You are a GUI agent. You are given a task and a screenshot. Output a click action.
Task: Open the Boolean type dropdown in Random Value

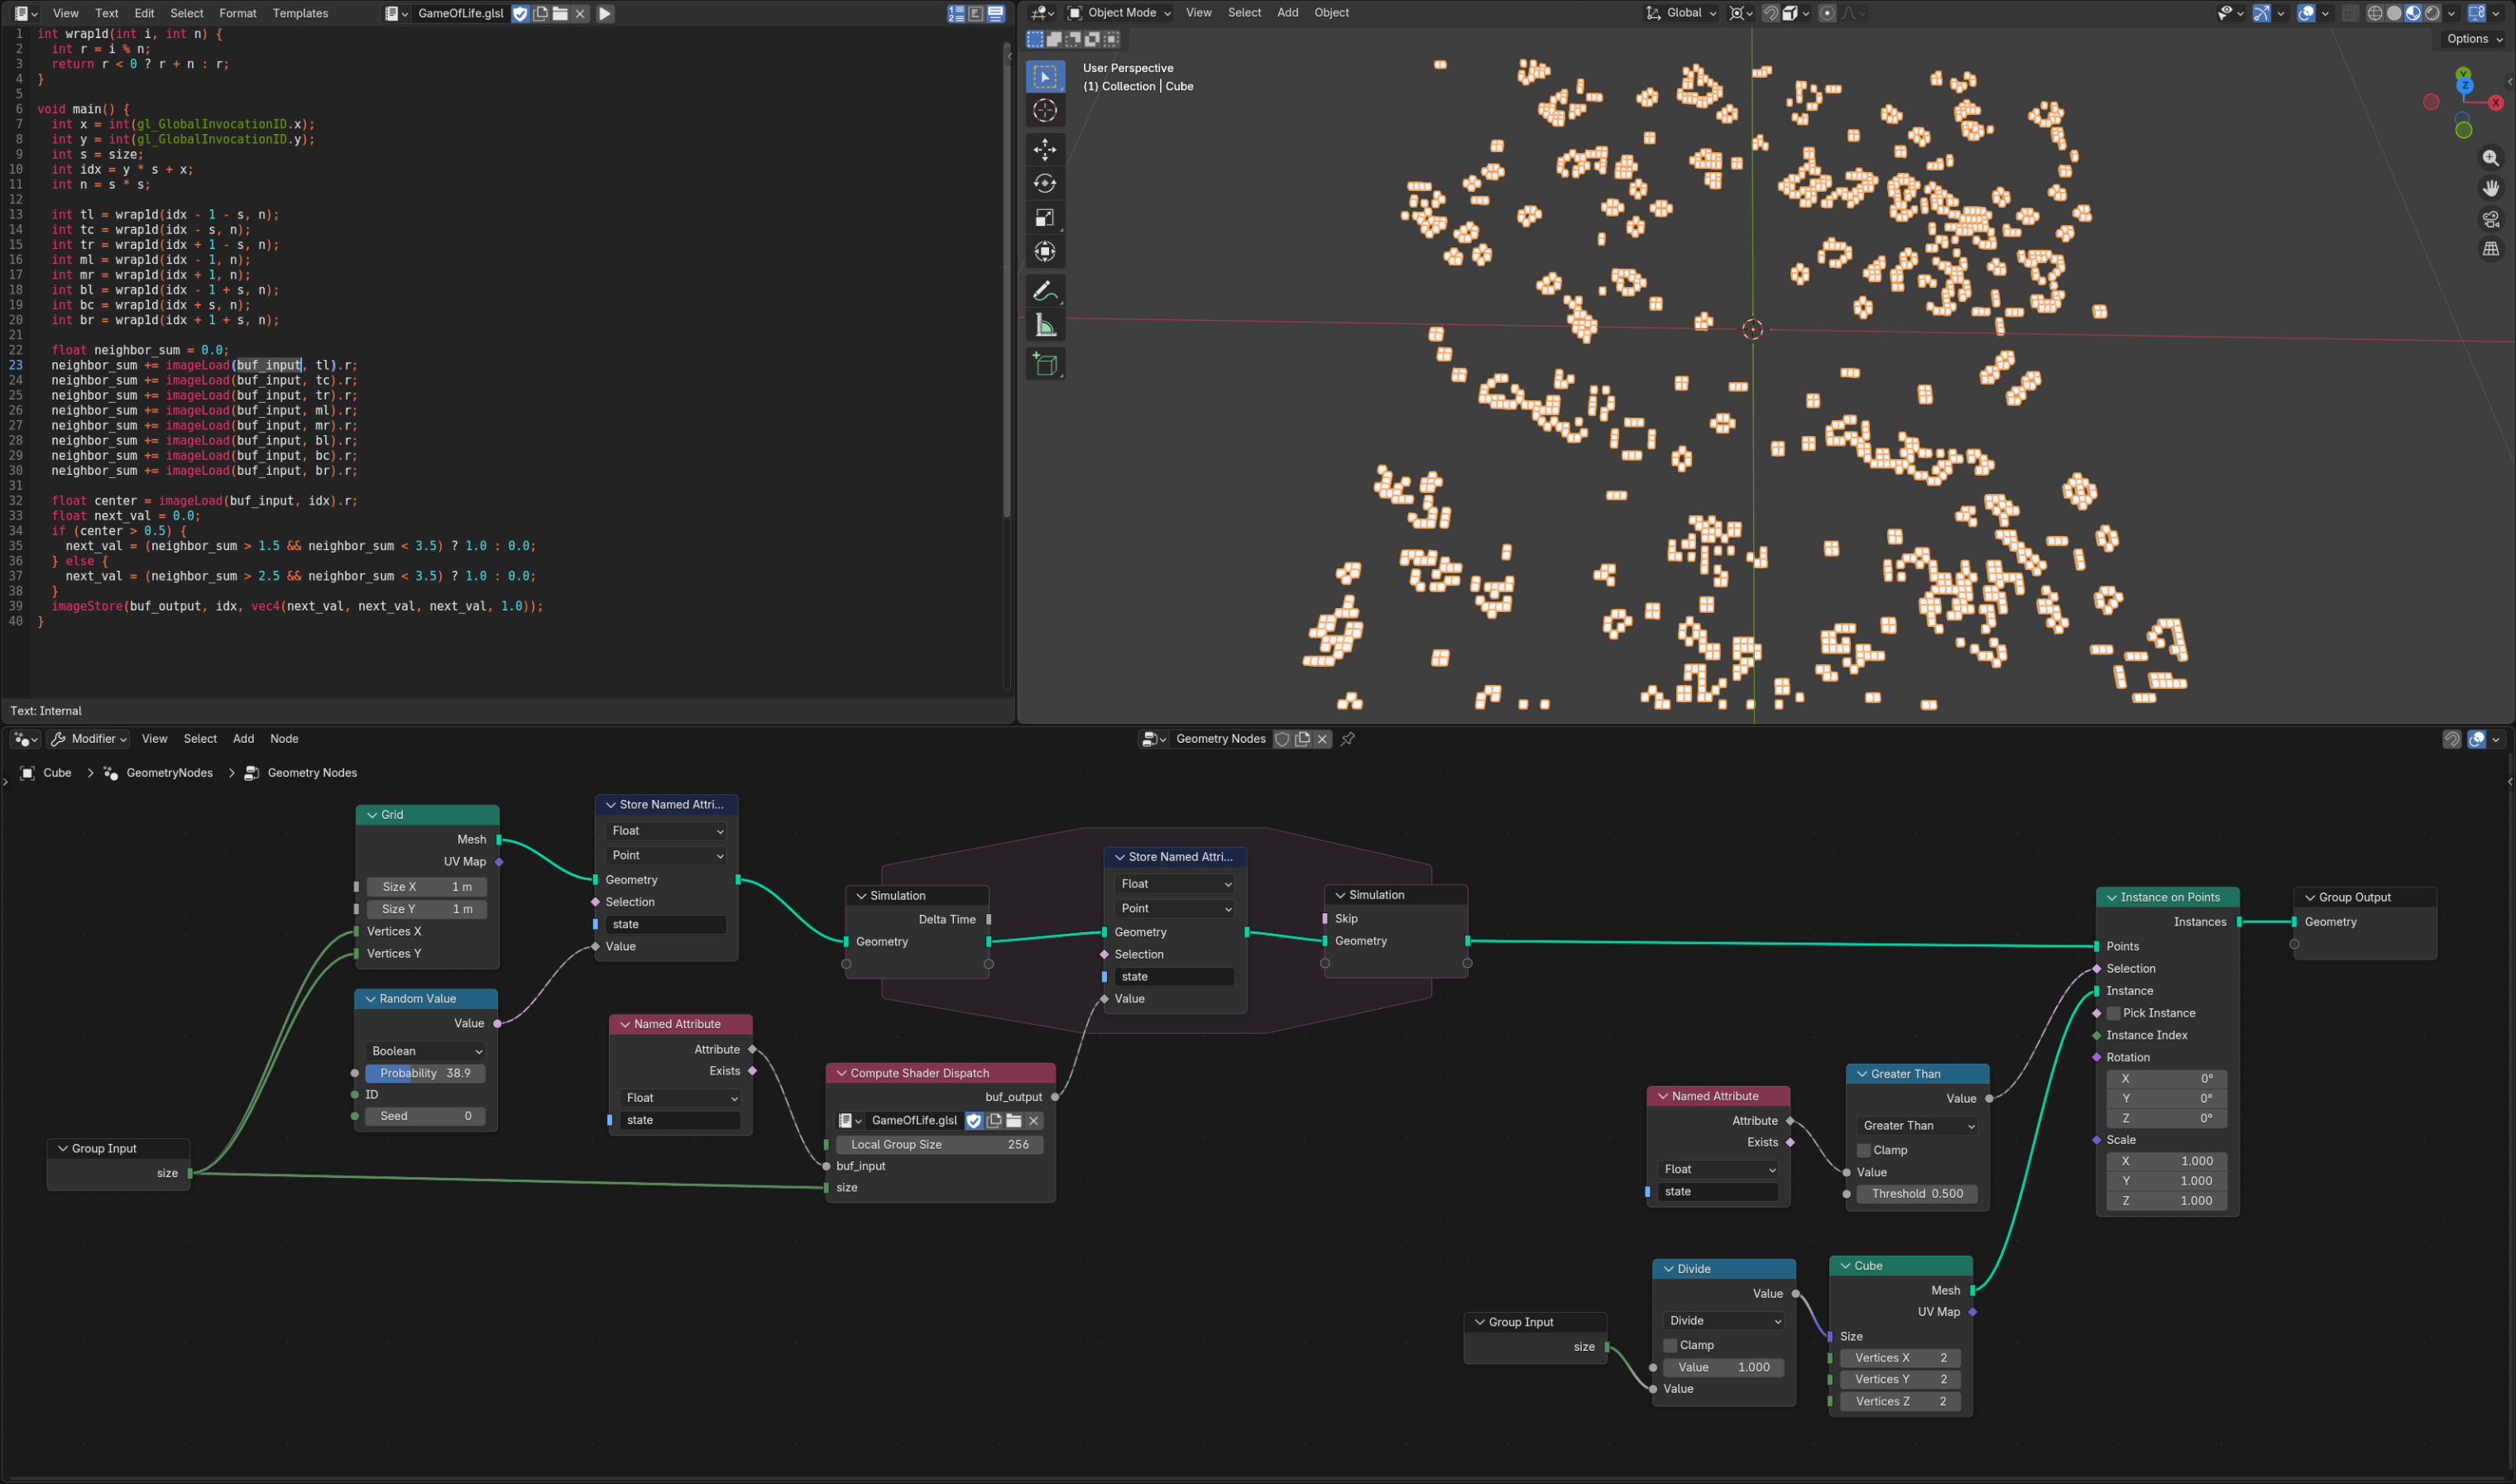click(426, 1051)
